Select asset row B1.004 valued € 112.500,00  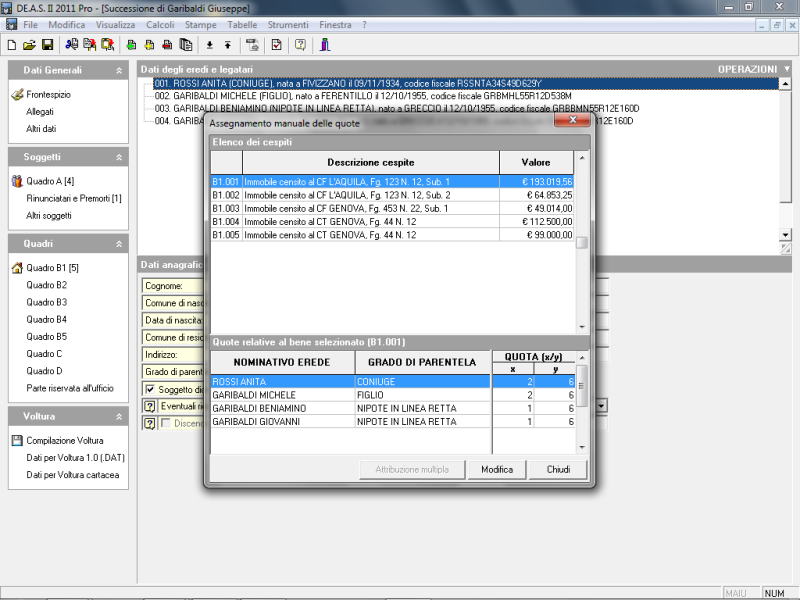click(392, 221)
